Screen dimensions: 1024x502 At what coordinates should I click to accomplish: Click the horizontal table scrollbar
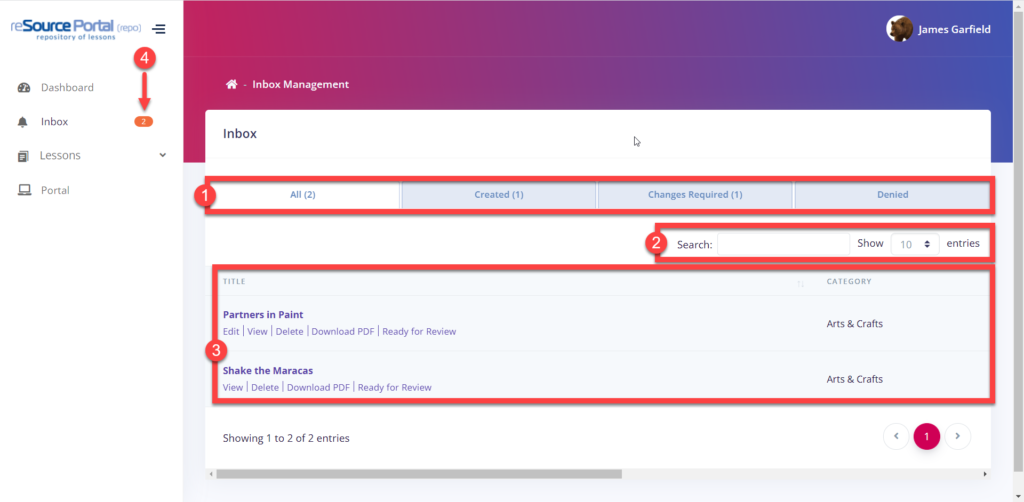pos(419,474)
